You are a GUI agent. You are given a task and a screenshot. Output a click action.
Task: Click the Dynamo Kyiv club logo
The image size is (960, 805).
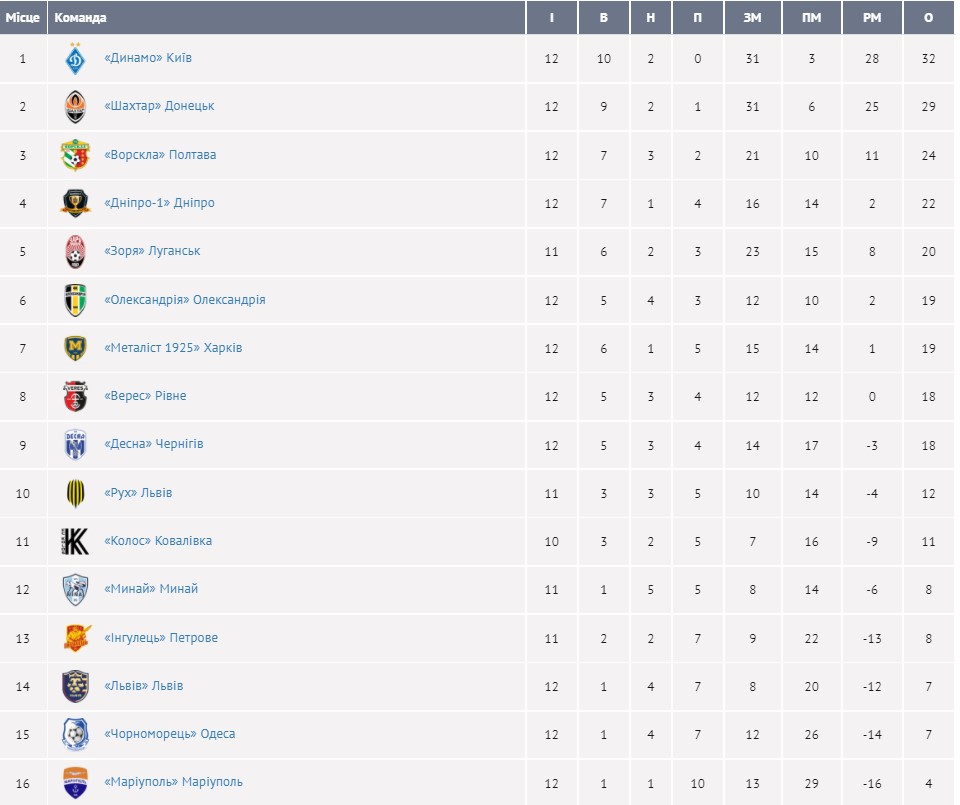point(75,59)
